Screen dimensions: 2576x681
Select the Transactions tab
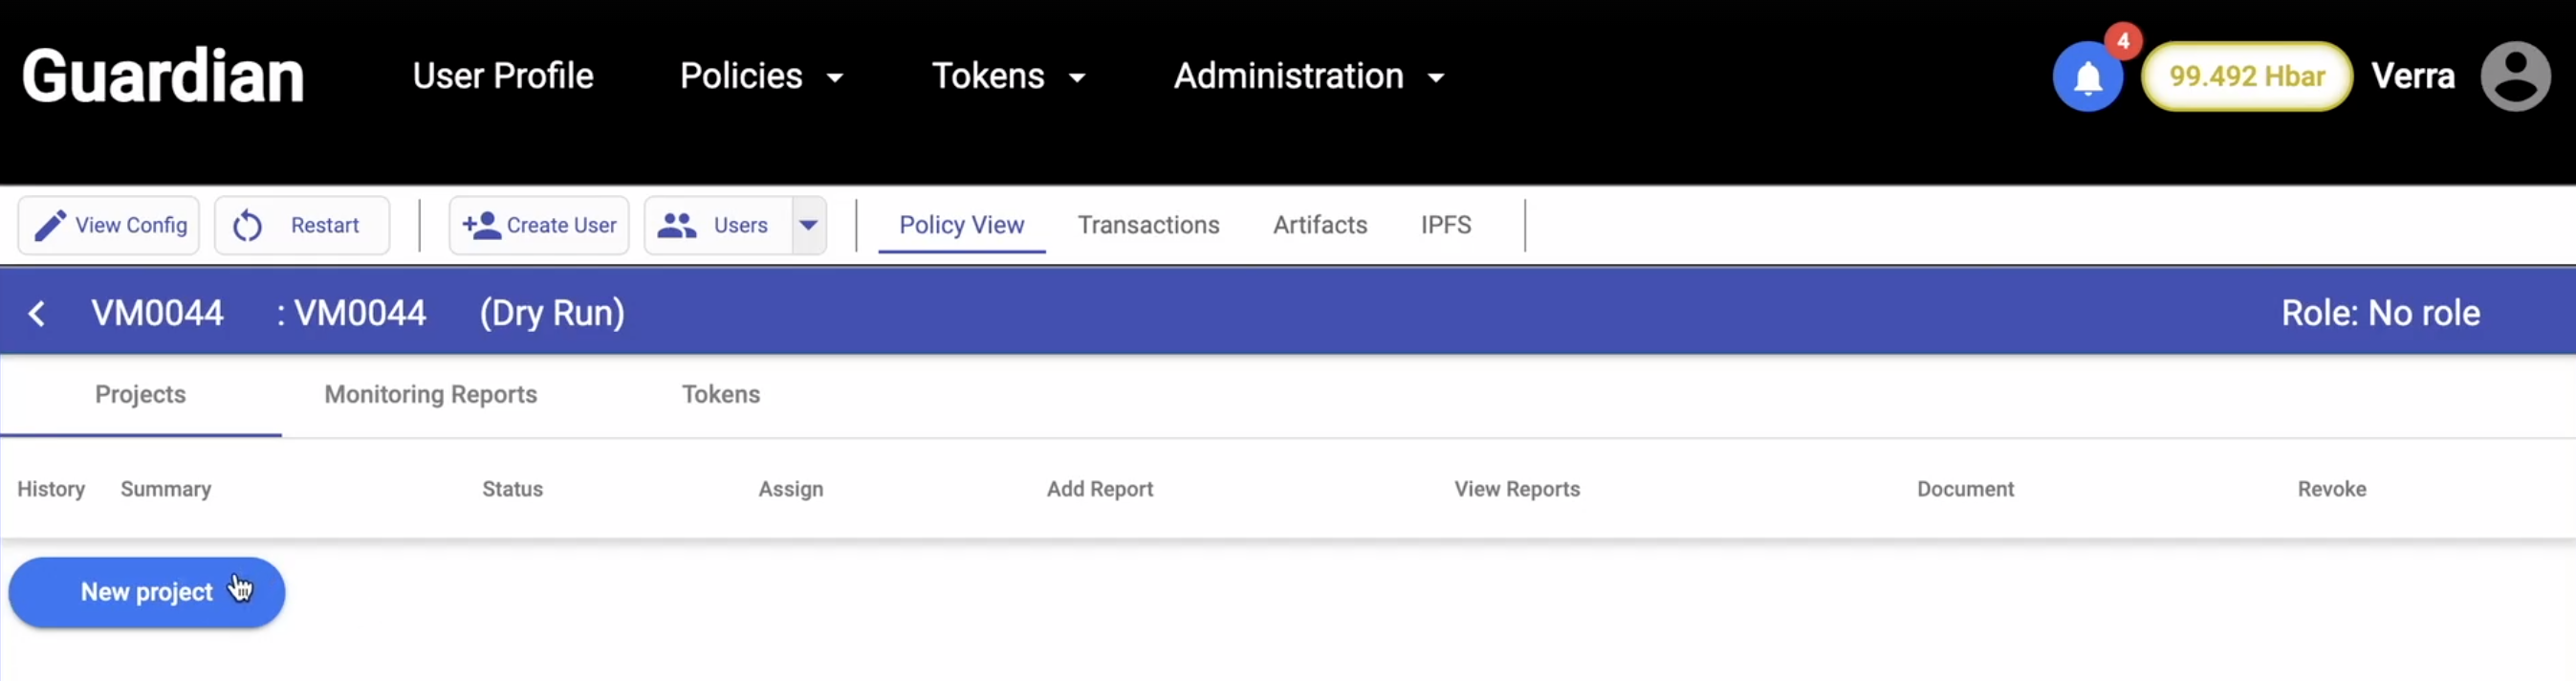coord(1148,226)
